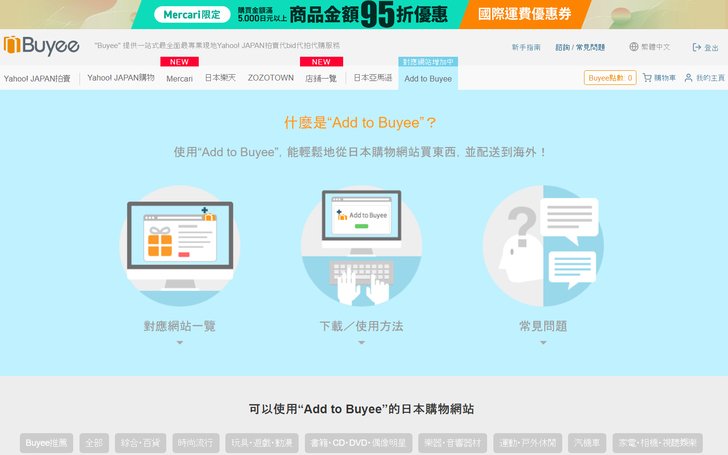The width and height of the screenshot is (728, 455).
Task: Filter by 綜合·百貨 category
Action: (141, 443)
